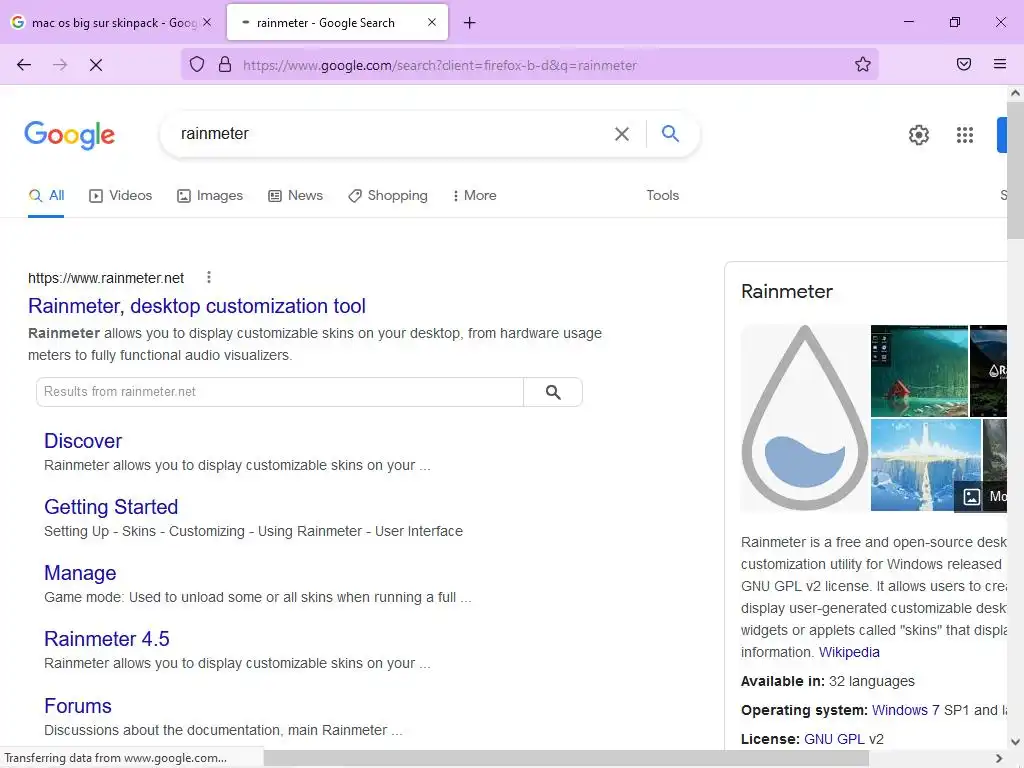Close the rainmeter Google Search tab
1024x768 pixels.
pos(432,22)
